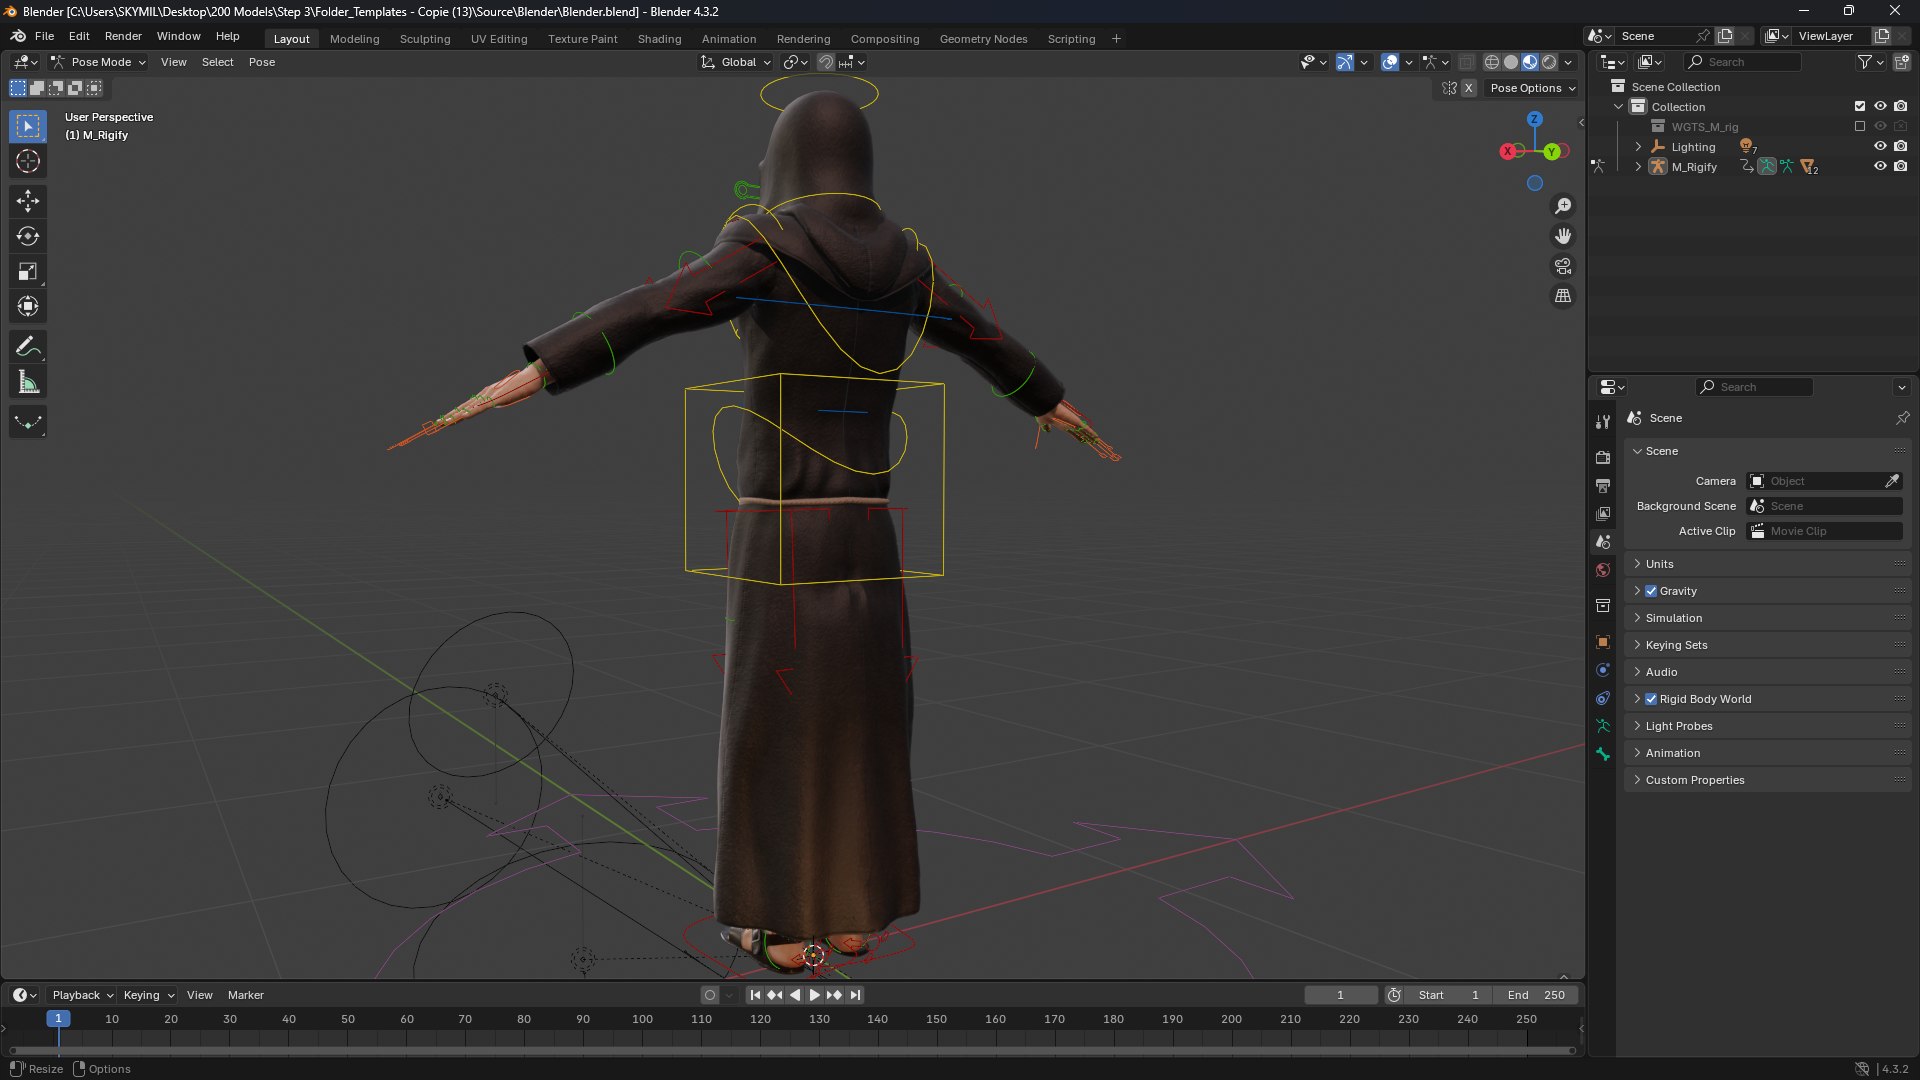
Task: Expand the Keying Sets panel
Action: click(x=1676, y=645)
